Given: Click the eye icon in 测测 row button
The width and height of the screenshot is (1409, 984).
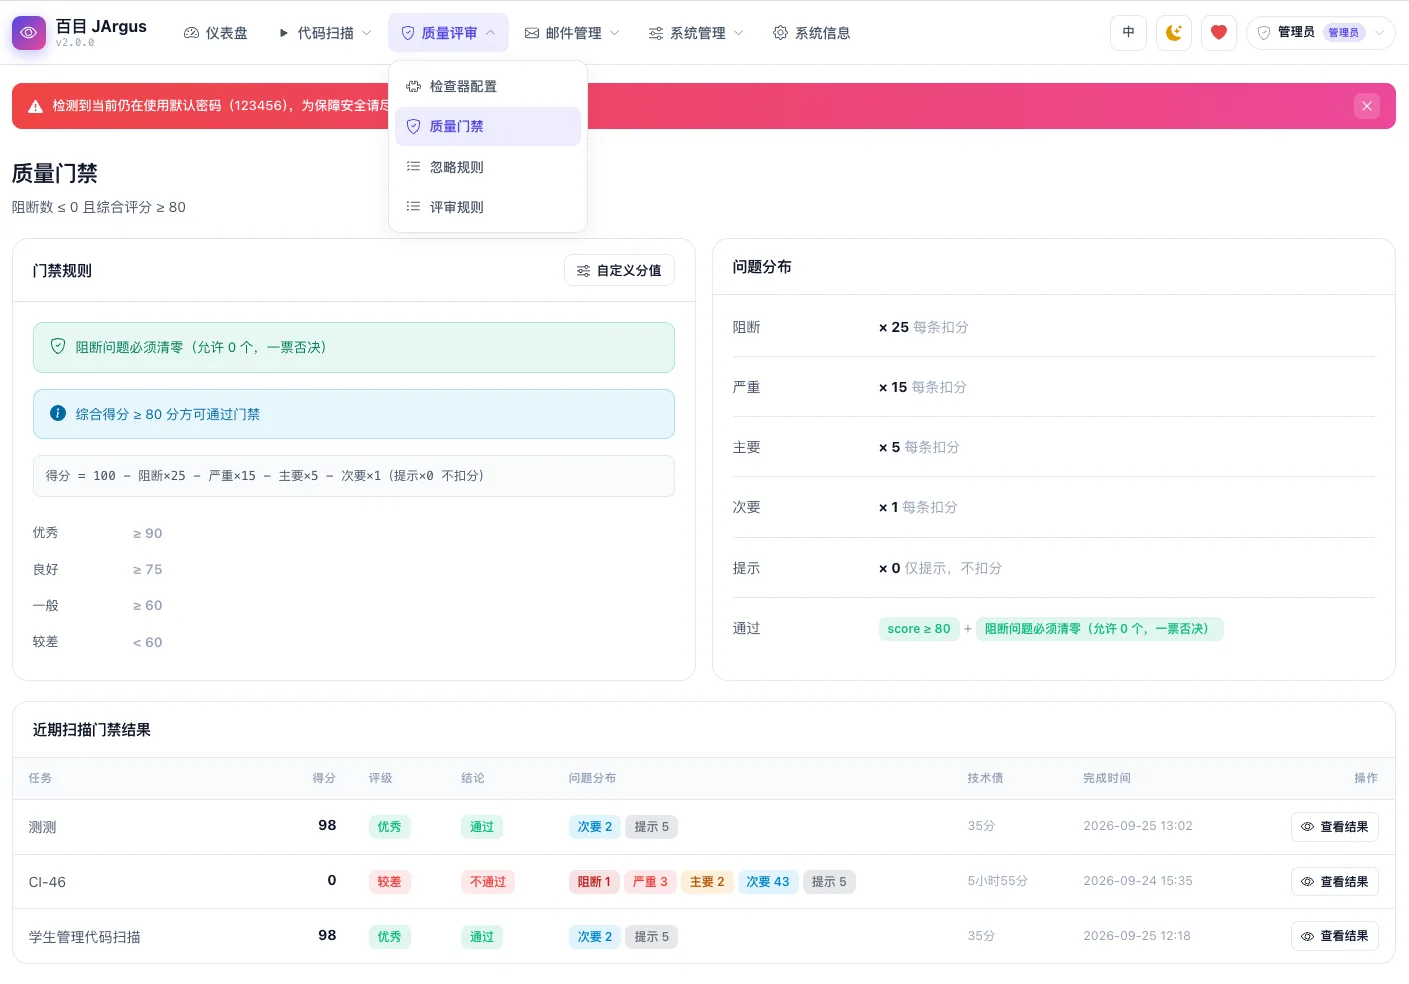Looking at the screenshot, I should [x=1307, y=827].
